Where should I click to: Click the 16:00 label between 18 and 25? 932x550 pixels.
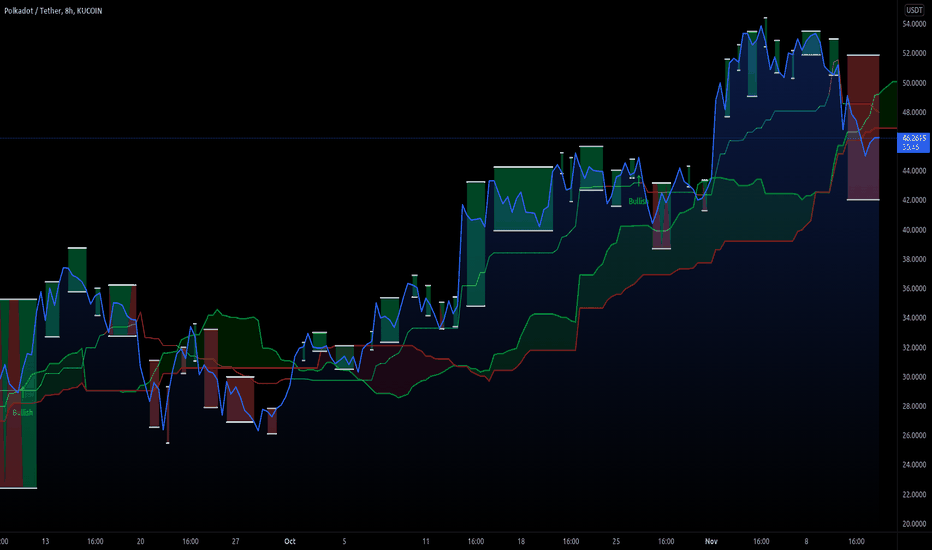[x=571, y=542]
